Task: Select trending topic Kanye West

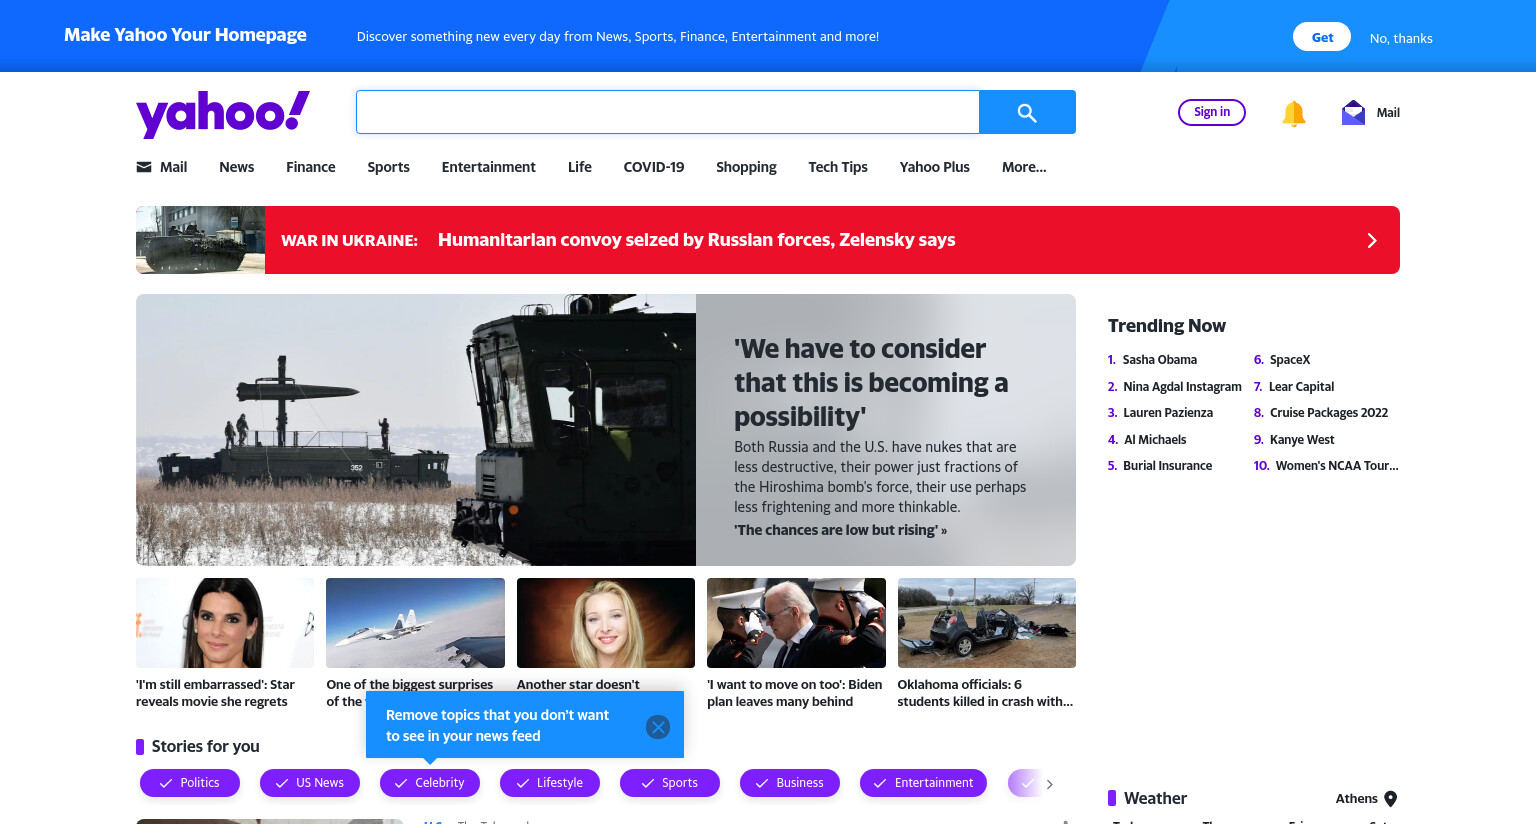Action: point(1302,440)
